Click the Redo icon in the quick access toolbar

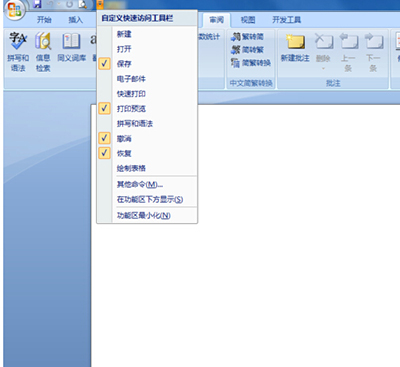(x=70, y=4)
